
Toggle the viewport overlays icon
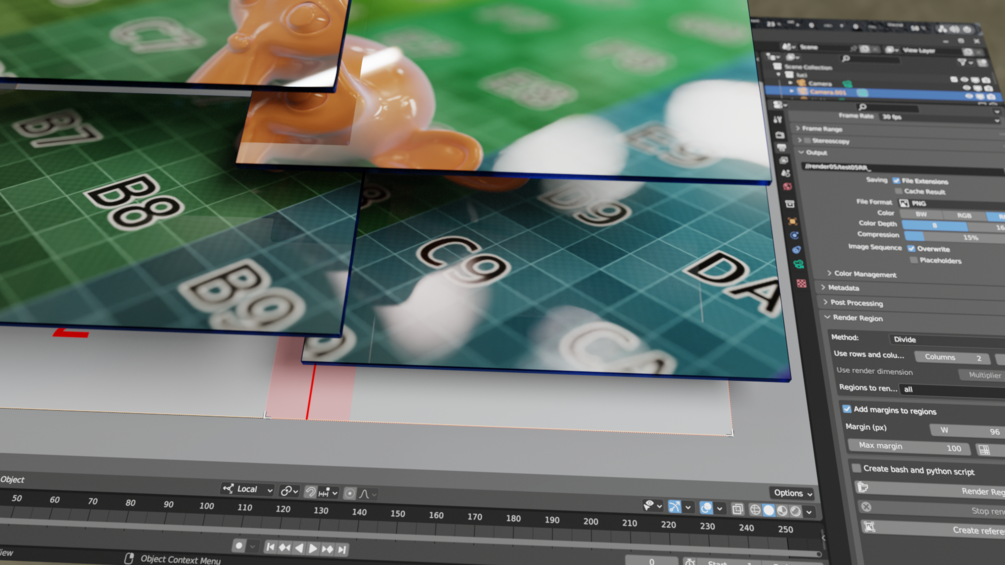pyautogui.click(x=706, y=508)
